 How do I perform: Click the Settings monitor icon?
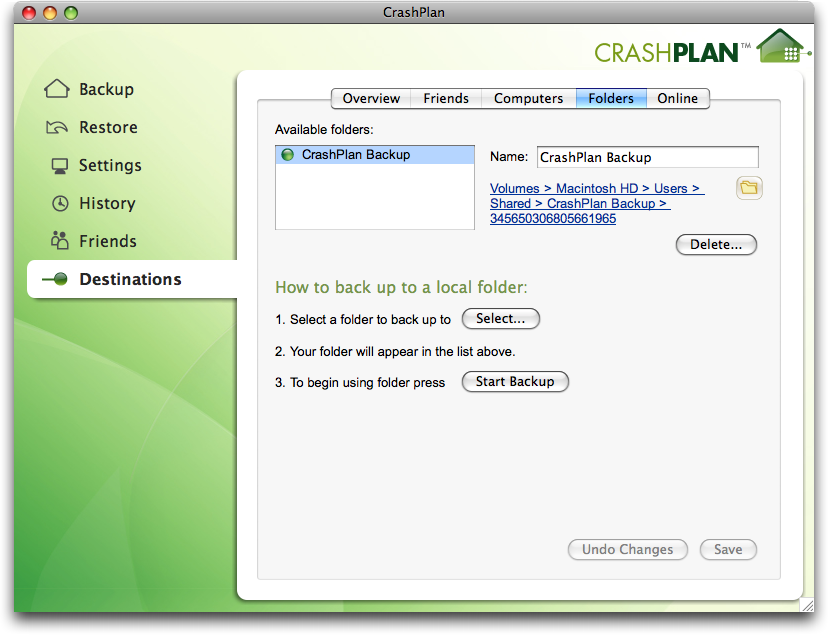[x=60, y=165]
